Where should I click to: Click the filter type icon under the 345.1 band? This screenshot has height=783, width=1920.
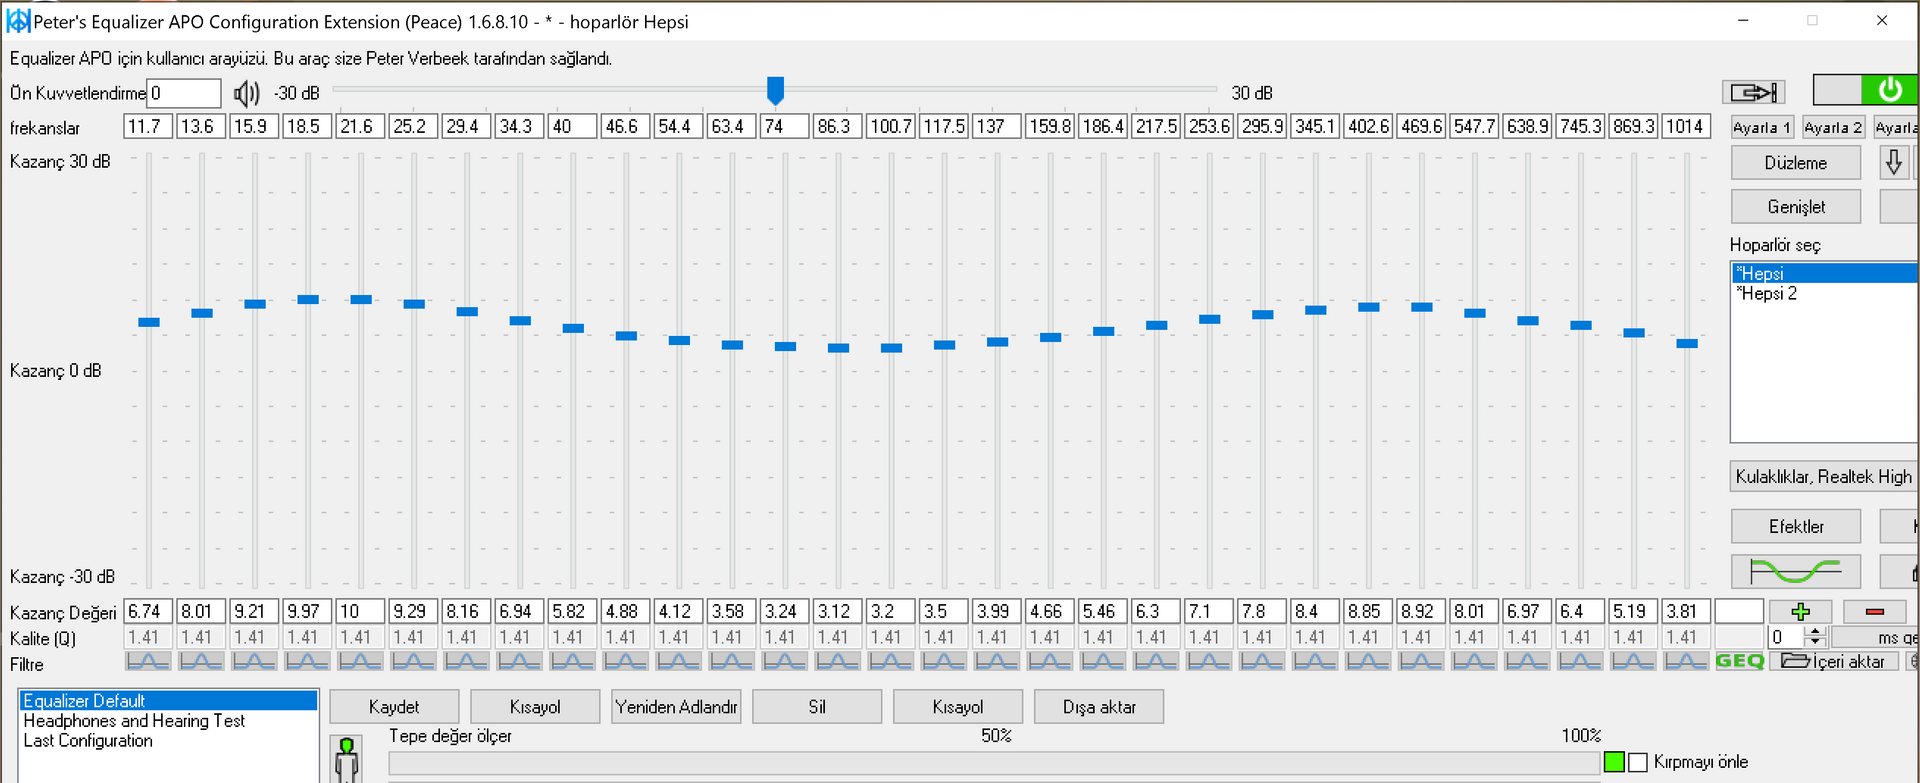pyautogui.click(x=1314, y=661)
